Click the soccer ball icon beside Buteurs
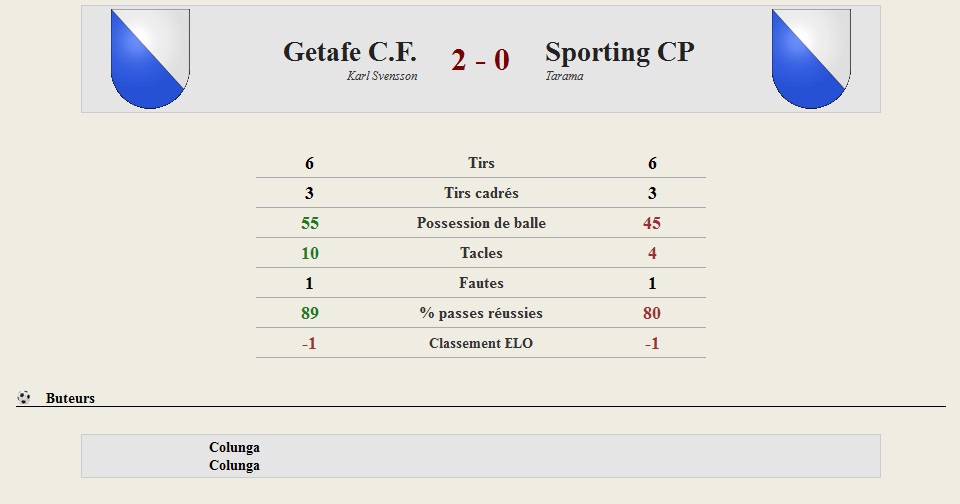960x504 pixels. [24, 397]
